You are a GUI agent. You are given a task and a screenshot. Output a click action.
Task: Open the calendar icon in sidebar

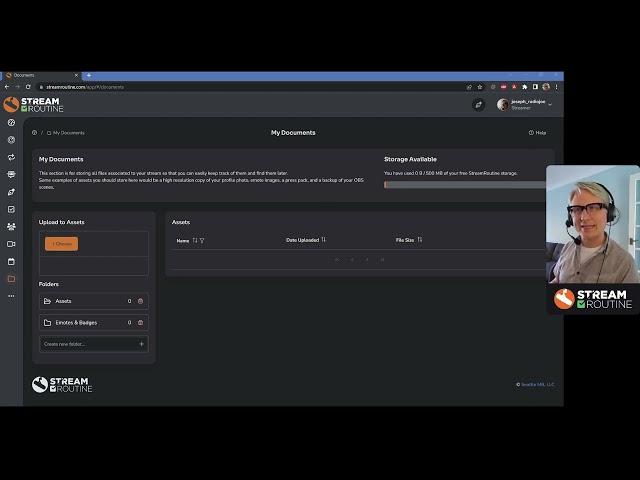(11, 262)
